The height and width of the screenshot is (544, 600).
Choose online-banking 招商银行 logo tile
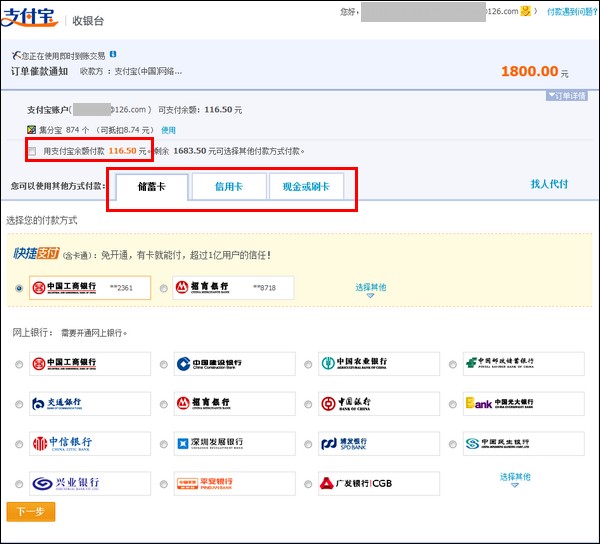click(x=235, y=404)
